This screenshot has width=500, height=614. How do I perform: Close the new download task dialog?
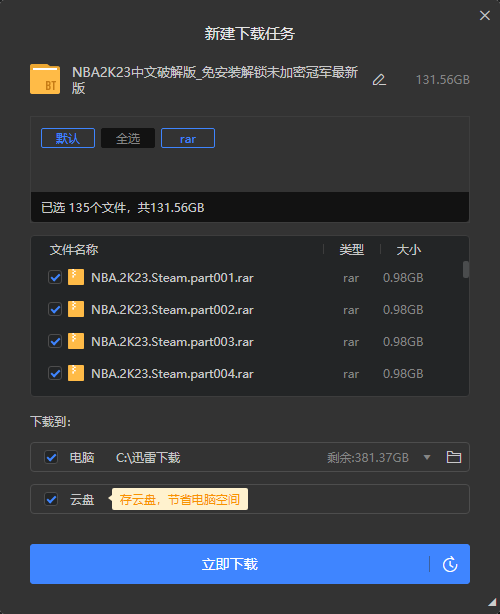point(485,15)
